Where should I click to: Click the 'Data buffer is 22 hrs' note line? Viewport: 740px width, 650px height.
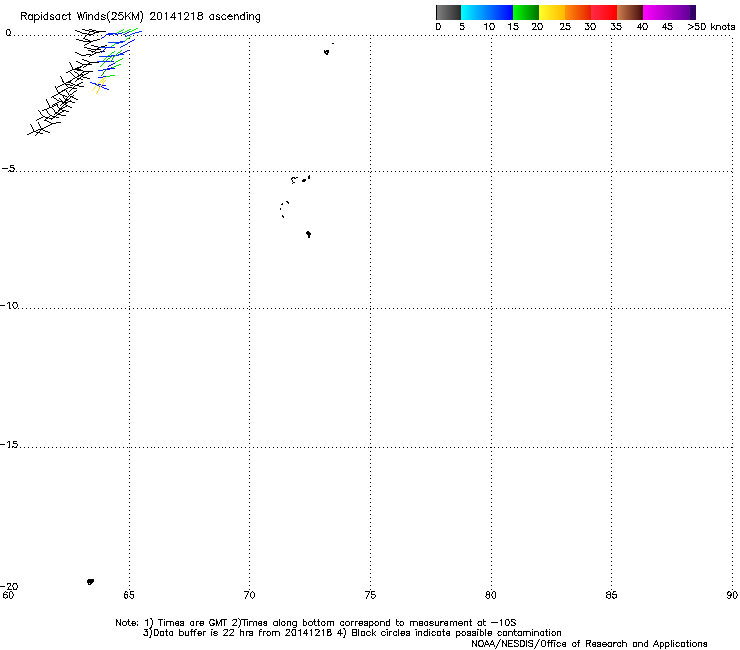352,633
